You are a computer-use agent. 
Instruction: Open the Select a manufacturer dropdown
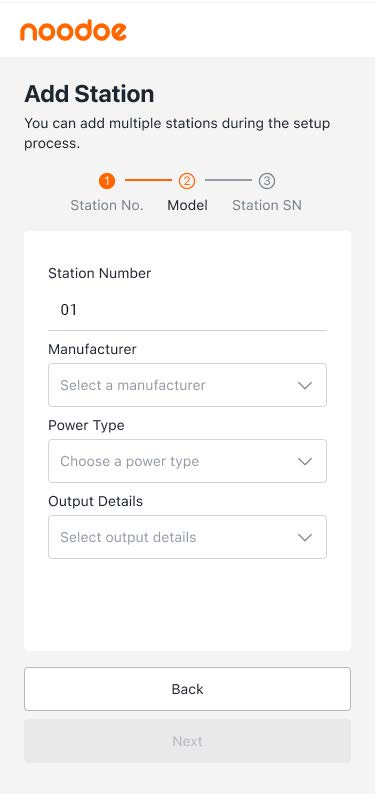coord(187,385)
